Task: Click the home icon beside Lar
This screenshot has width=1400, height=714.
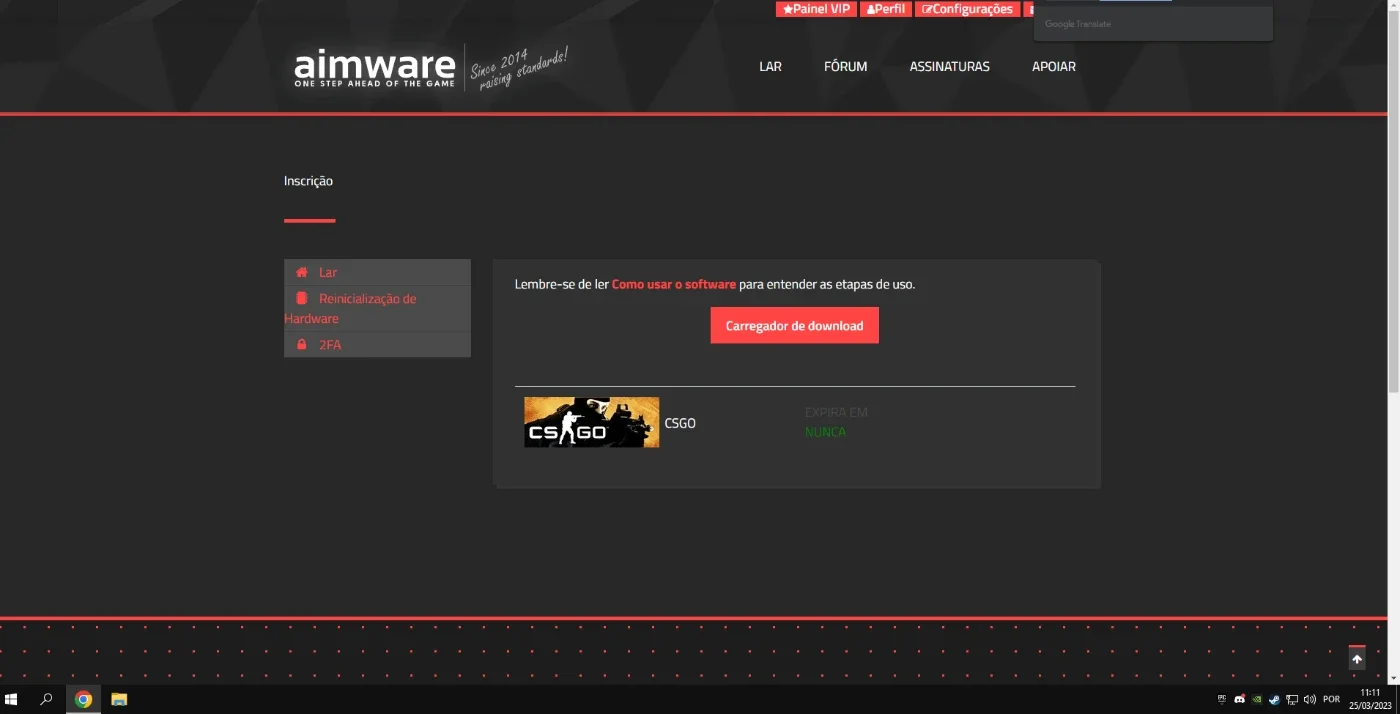Action: pos(301,272)
